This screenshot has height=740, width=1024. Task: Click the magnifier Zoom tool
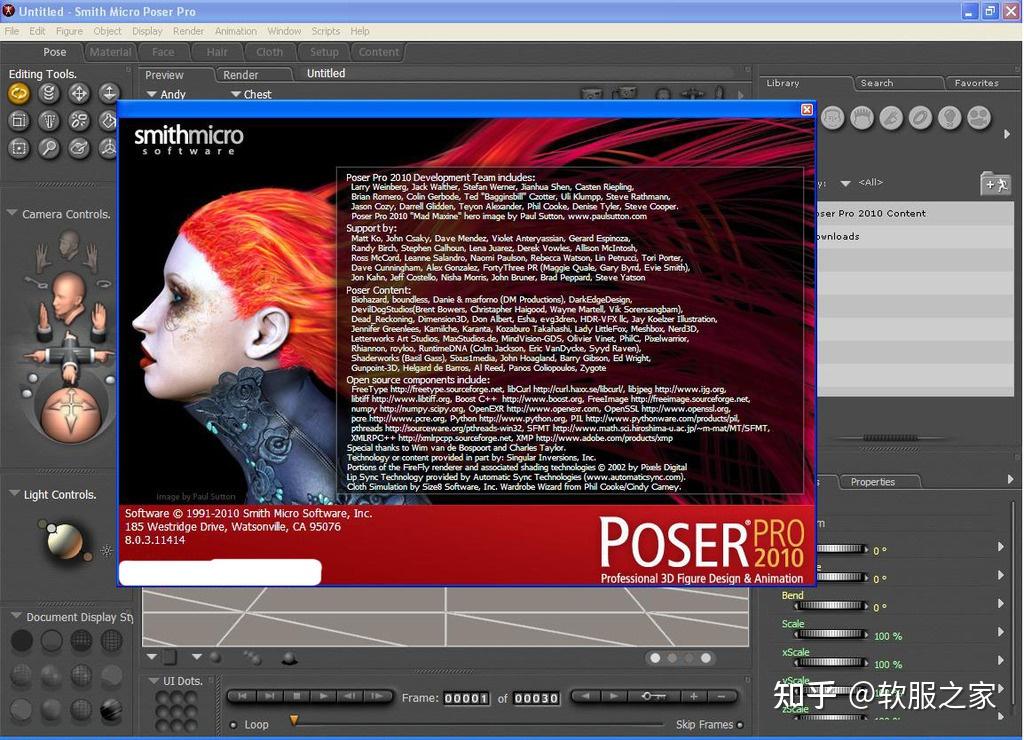[48, 148]
